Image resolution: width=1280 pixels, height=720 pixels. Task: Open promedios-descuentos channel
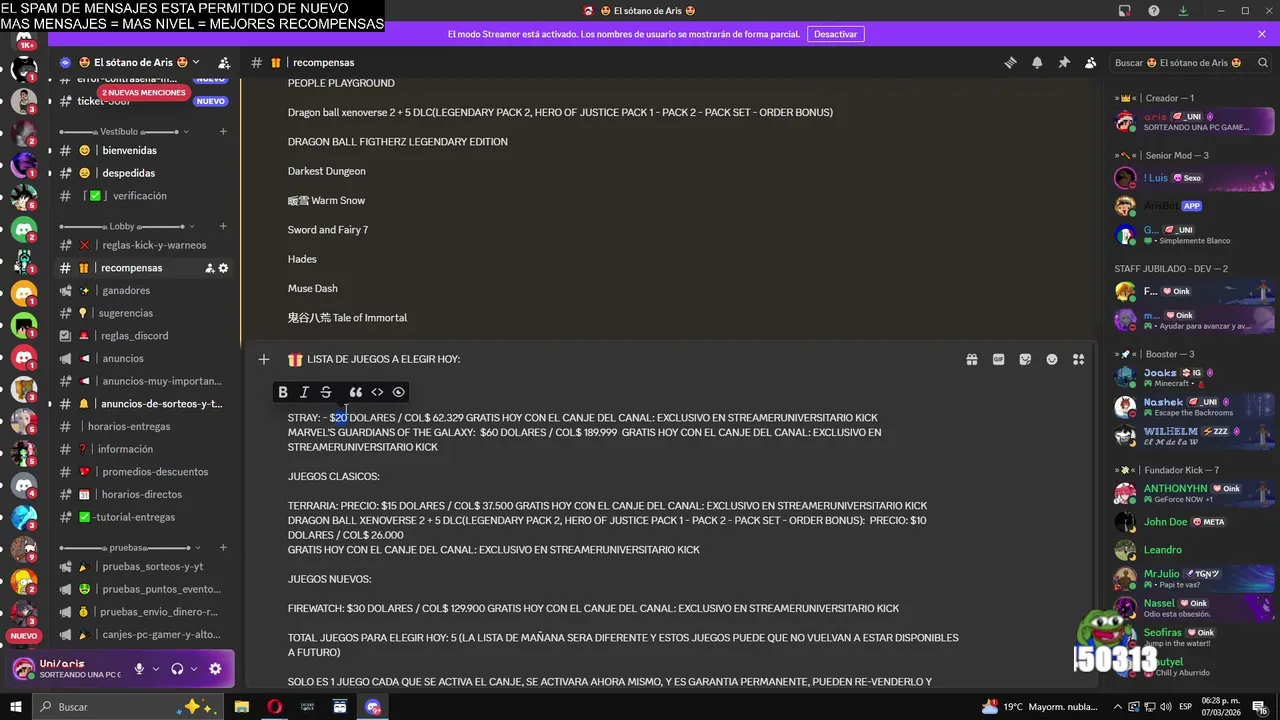click(143, 472)
